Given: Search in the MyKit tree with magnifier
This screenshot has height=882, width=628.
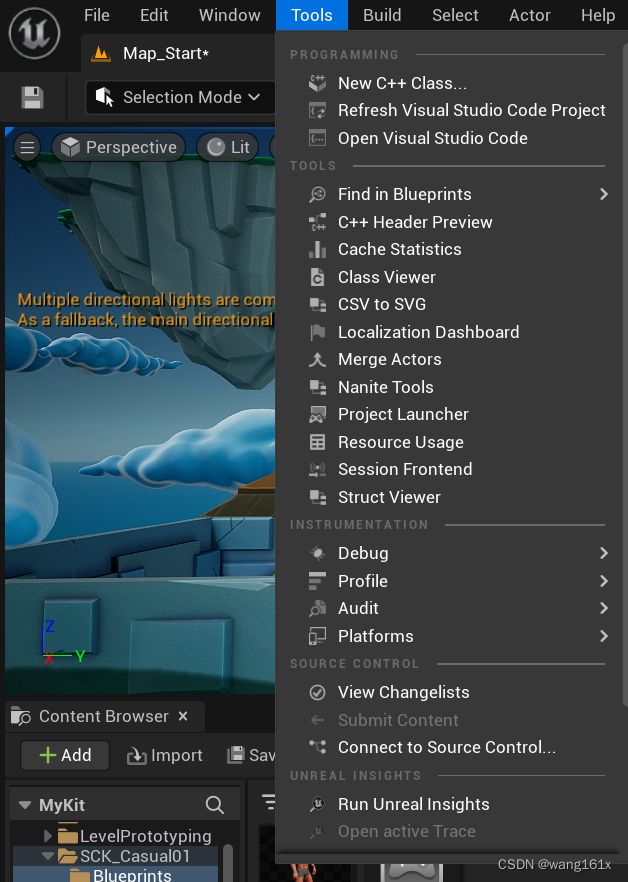Looking at the screenshot, I should [214, 805].
